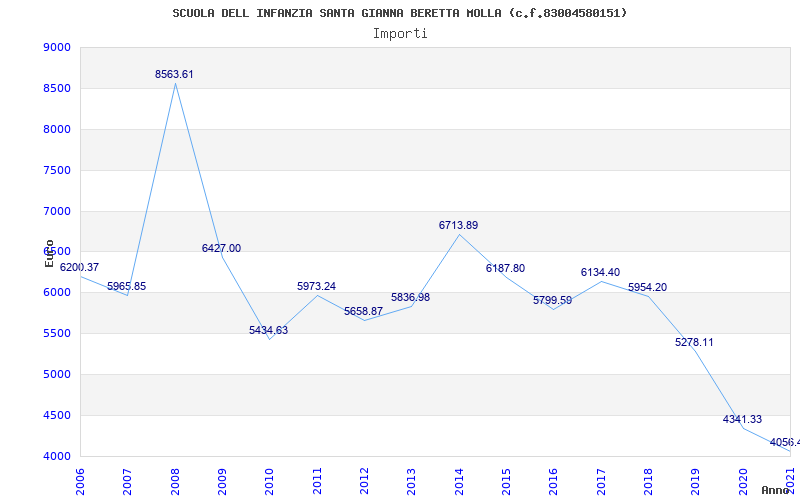Select the 2006 x-axis year label

point(80,479)
